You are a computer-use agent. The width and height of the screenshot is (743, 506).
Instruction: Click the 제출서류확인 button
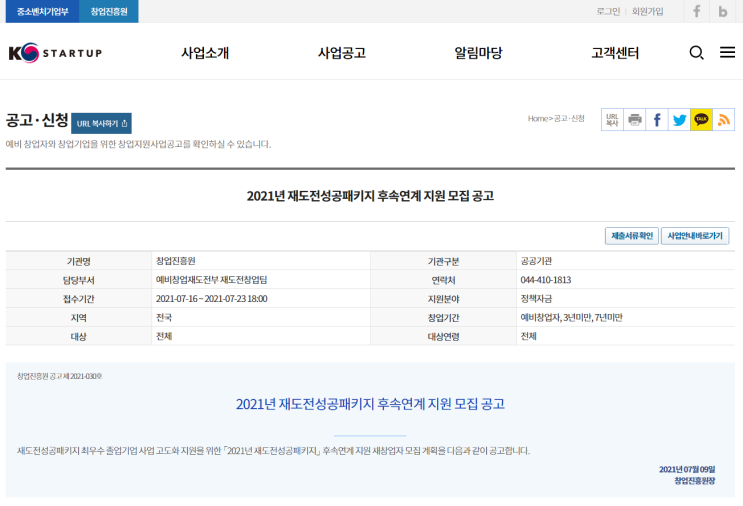pos(632,236)
